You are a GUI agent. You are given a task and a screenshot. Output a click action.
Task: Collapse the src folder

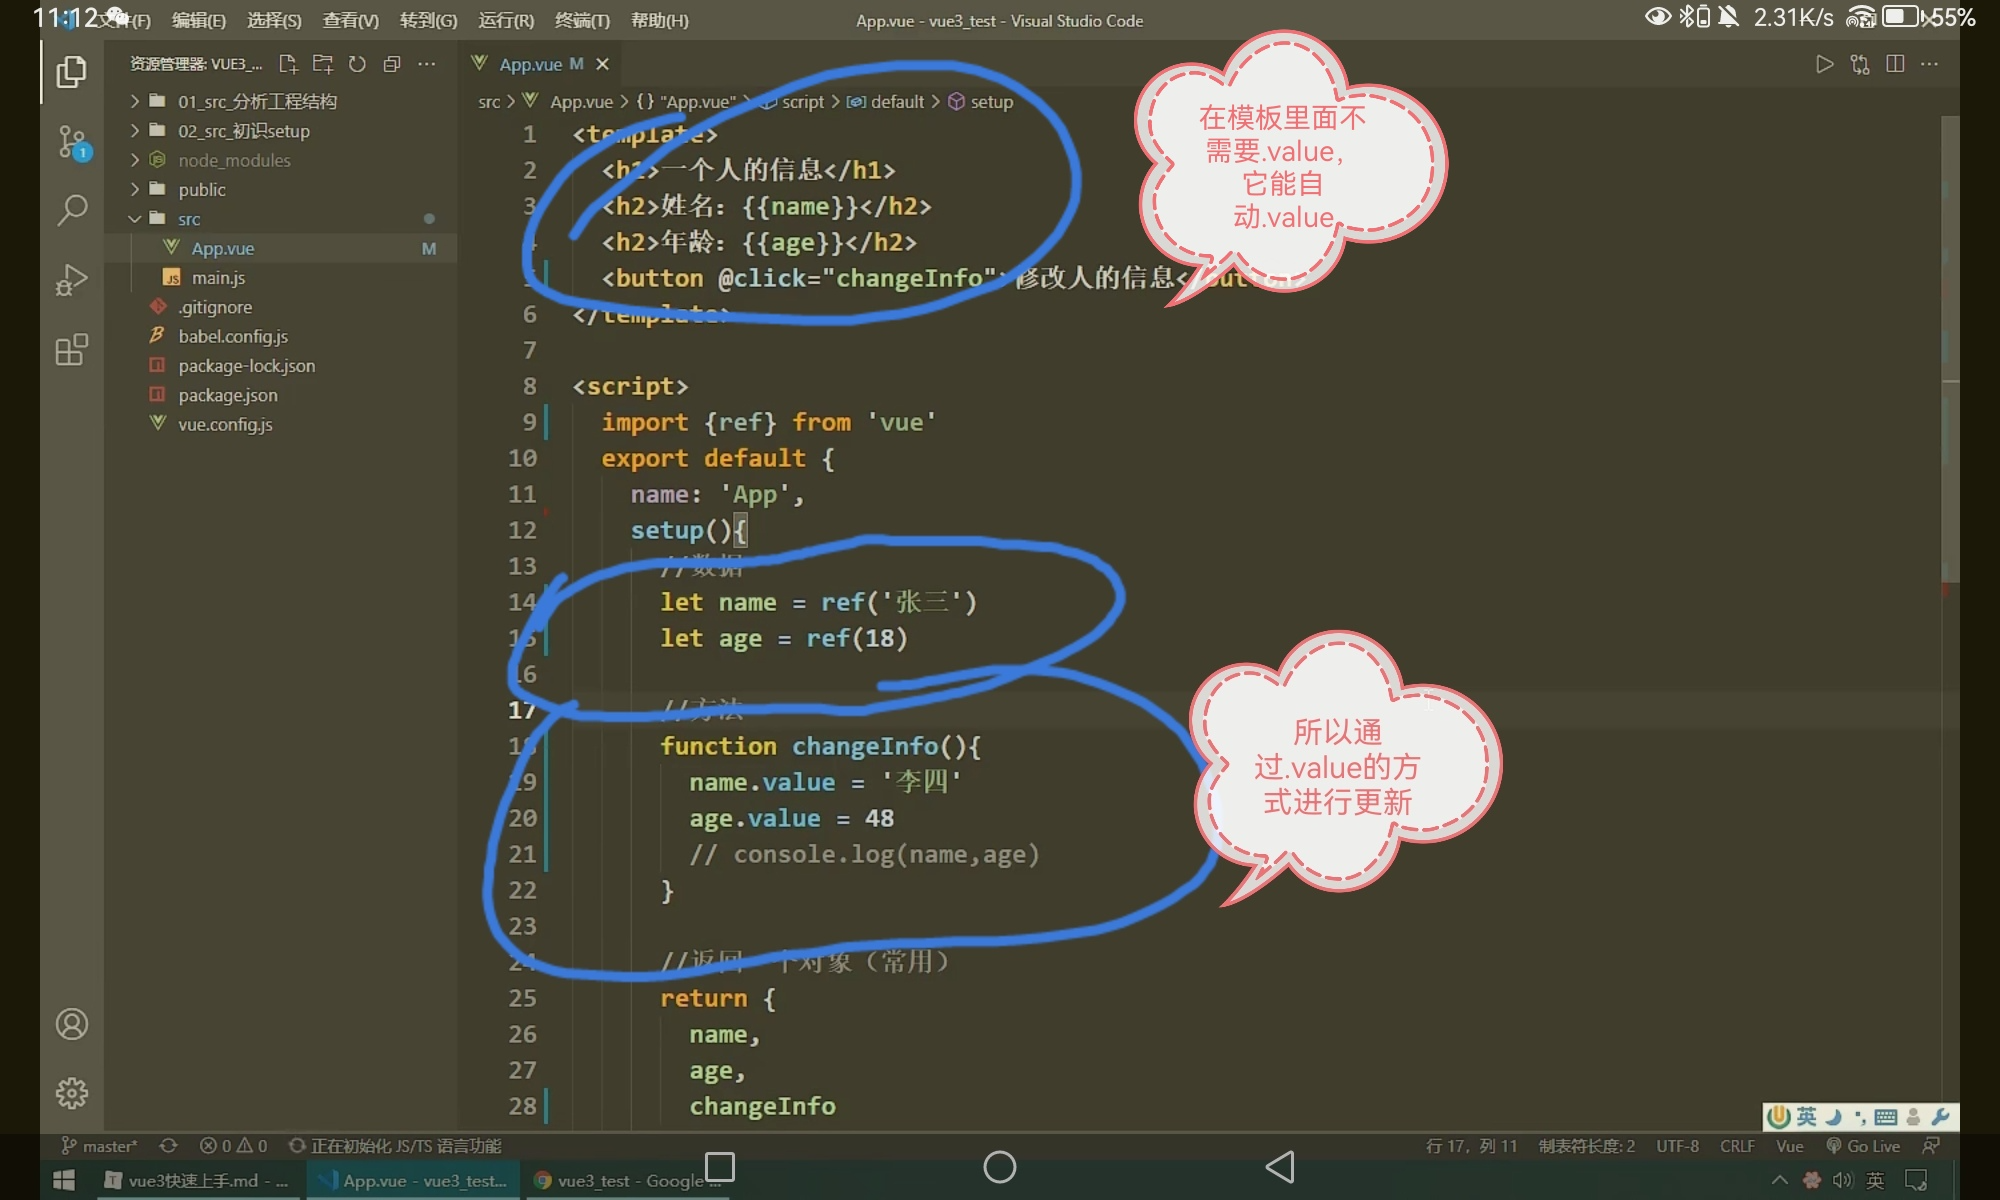click(x=189, y=218)
